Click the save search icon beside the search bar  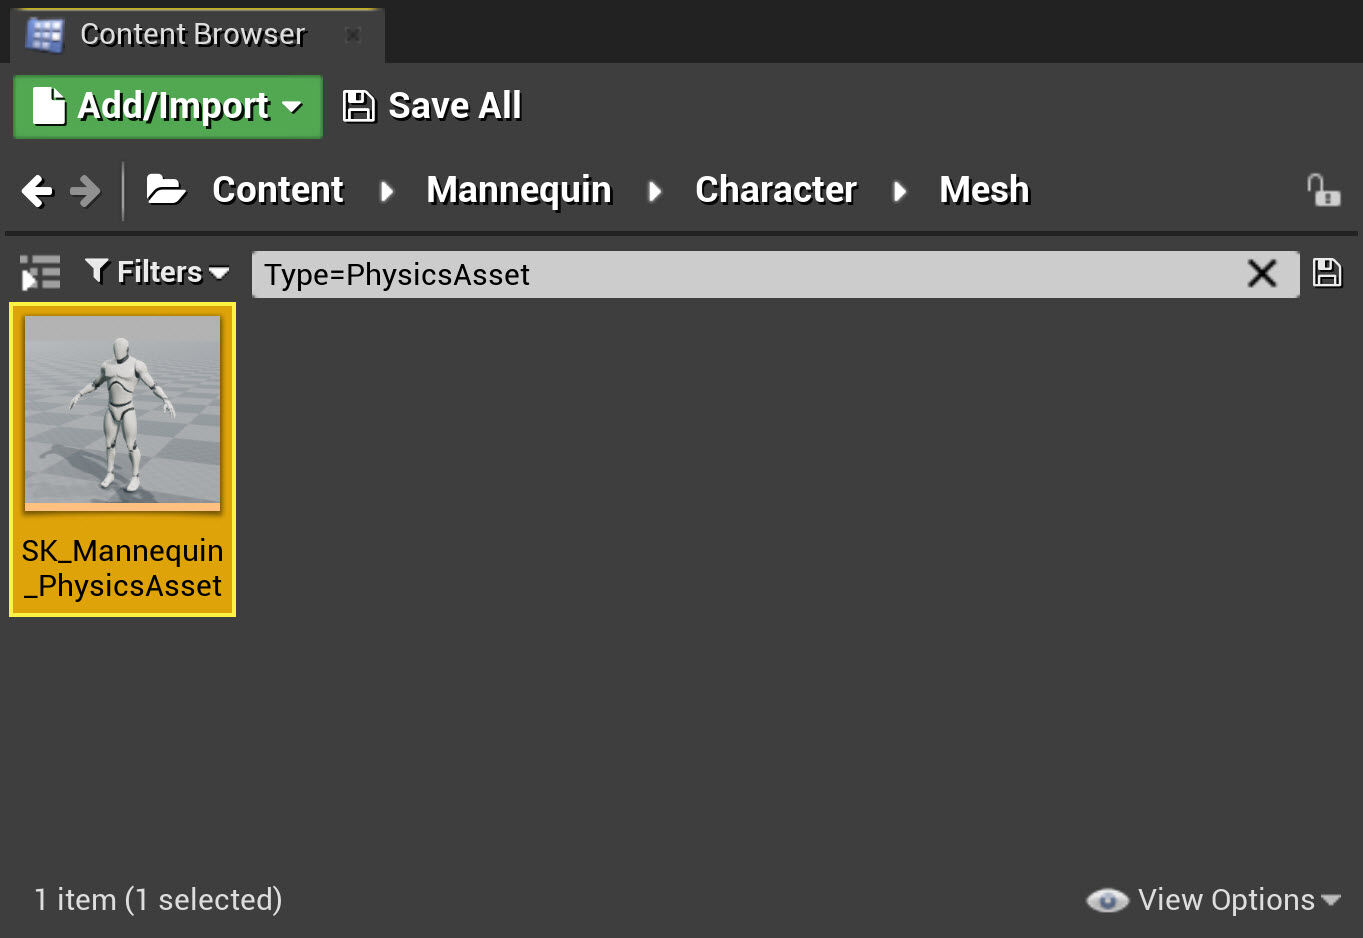pos(1327,273)
